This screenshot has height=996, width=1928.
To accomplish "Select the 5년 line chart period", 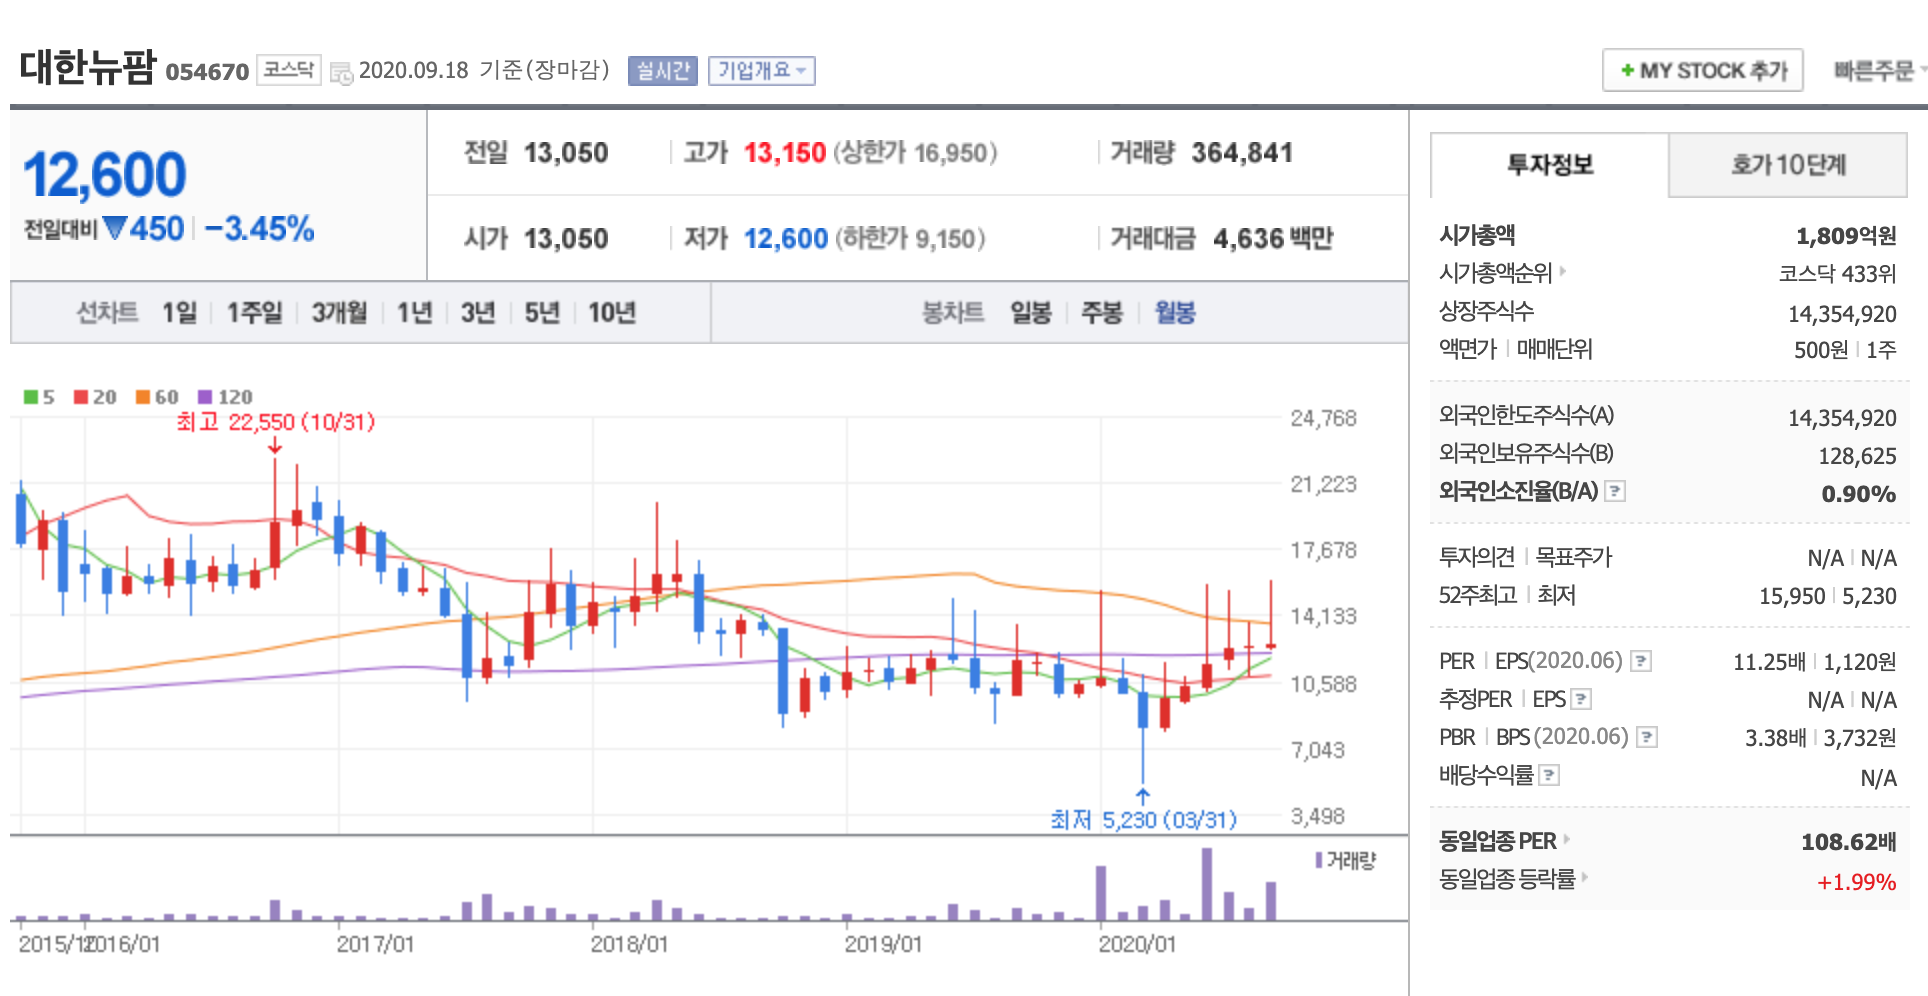I will coord(542,313).
